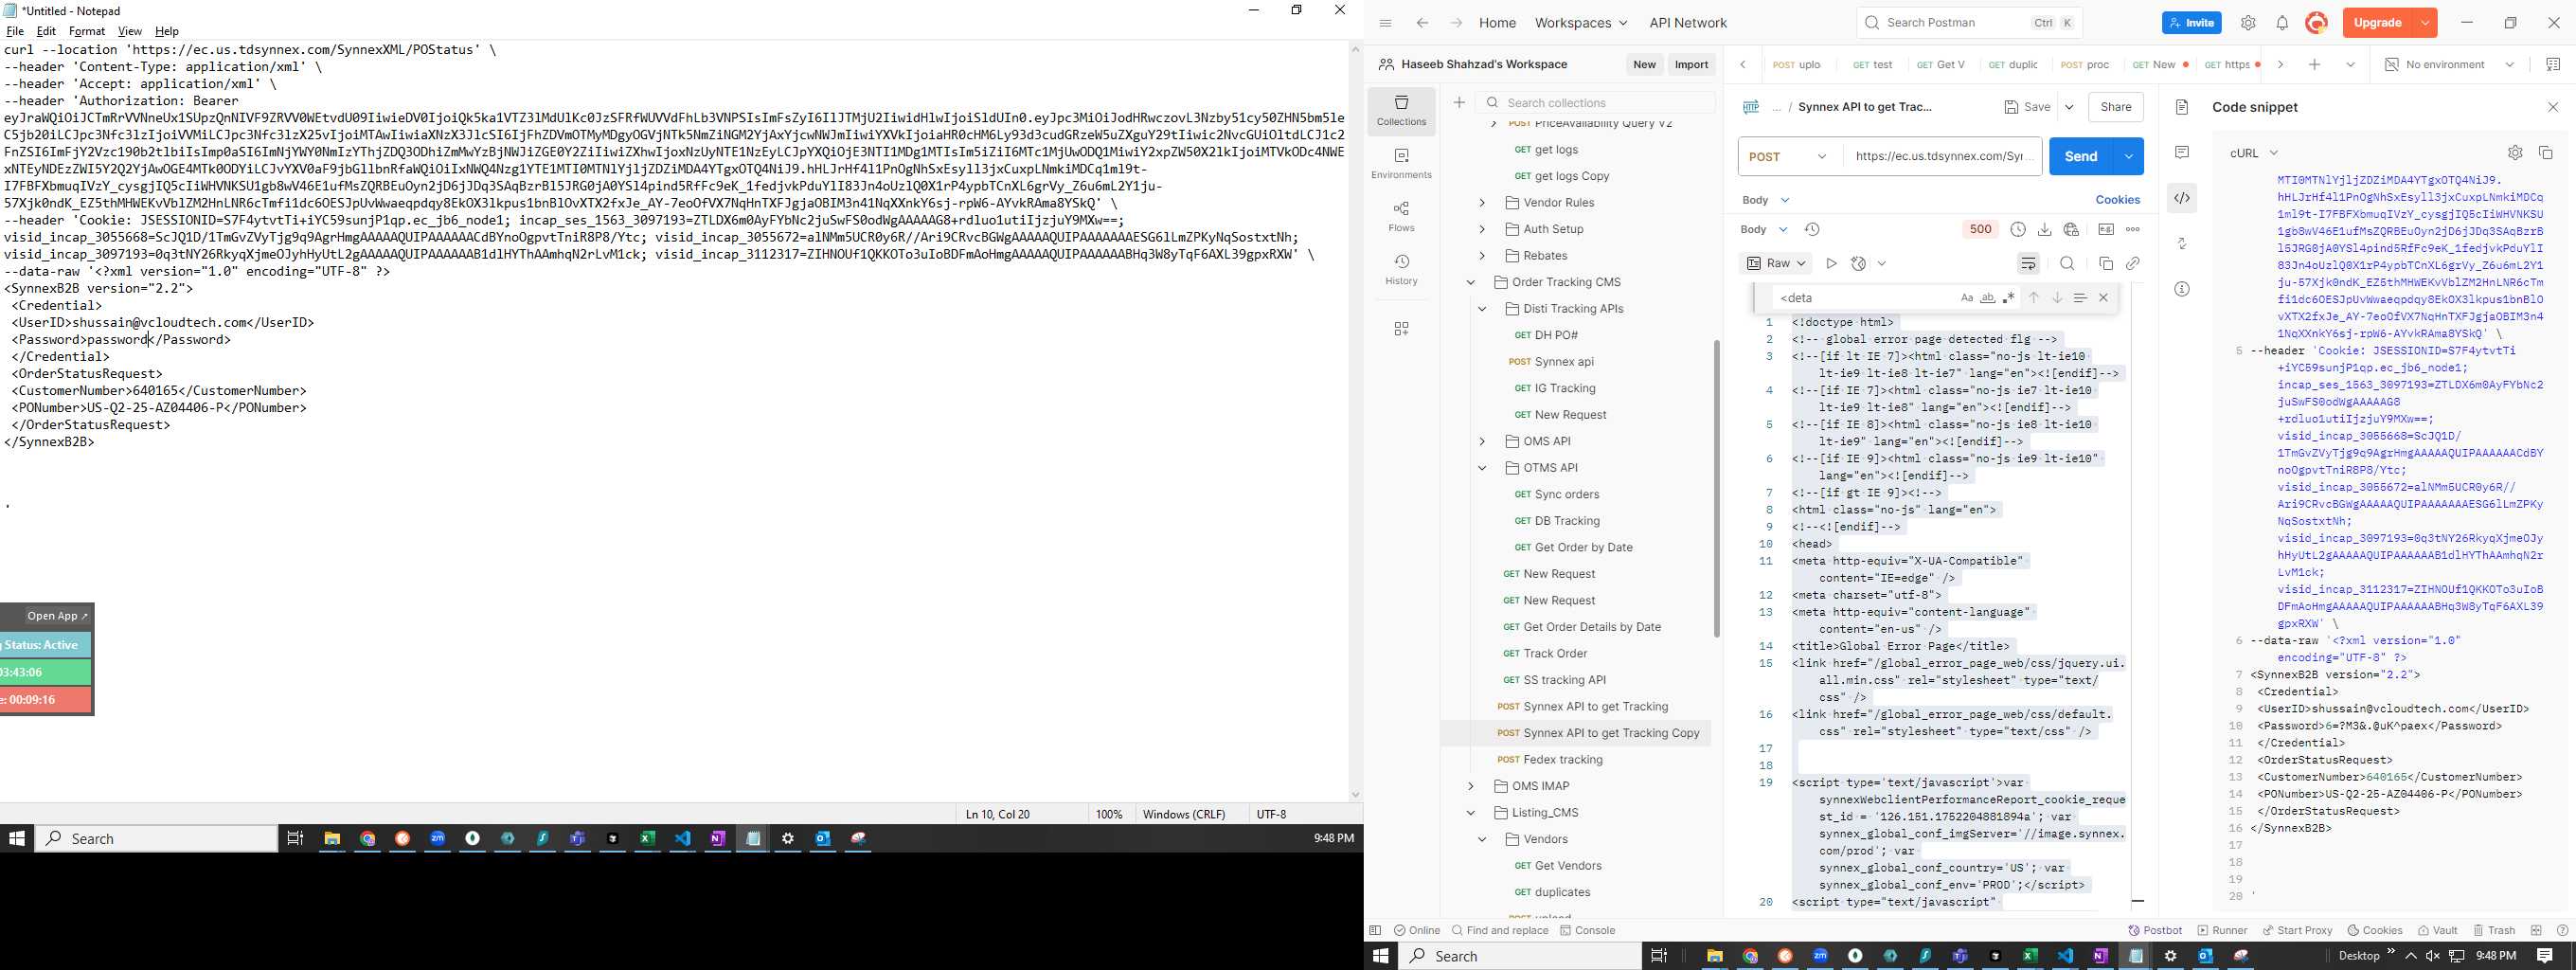2576x970 pixels.
Task: Open the notifications bell in Postman
Action: 2282,23
